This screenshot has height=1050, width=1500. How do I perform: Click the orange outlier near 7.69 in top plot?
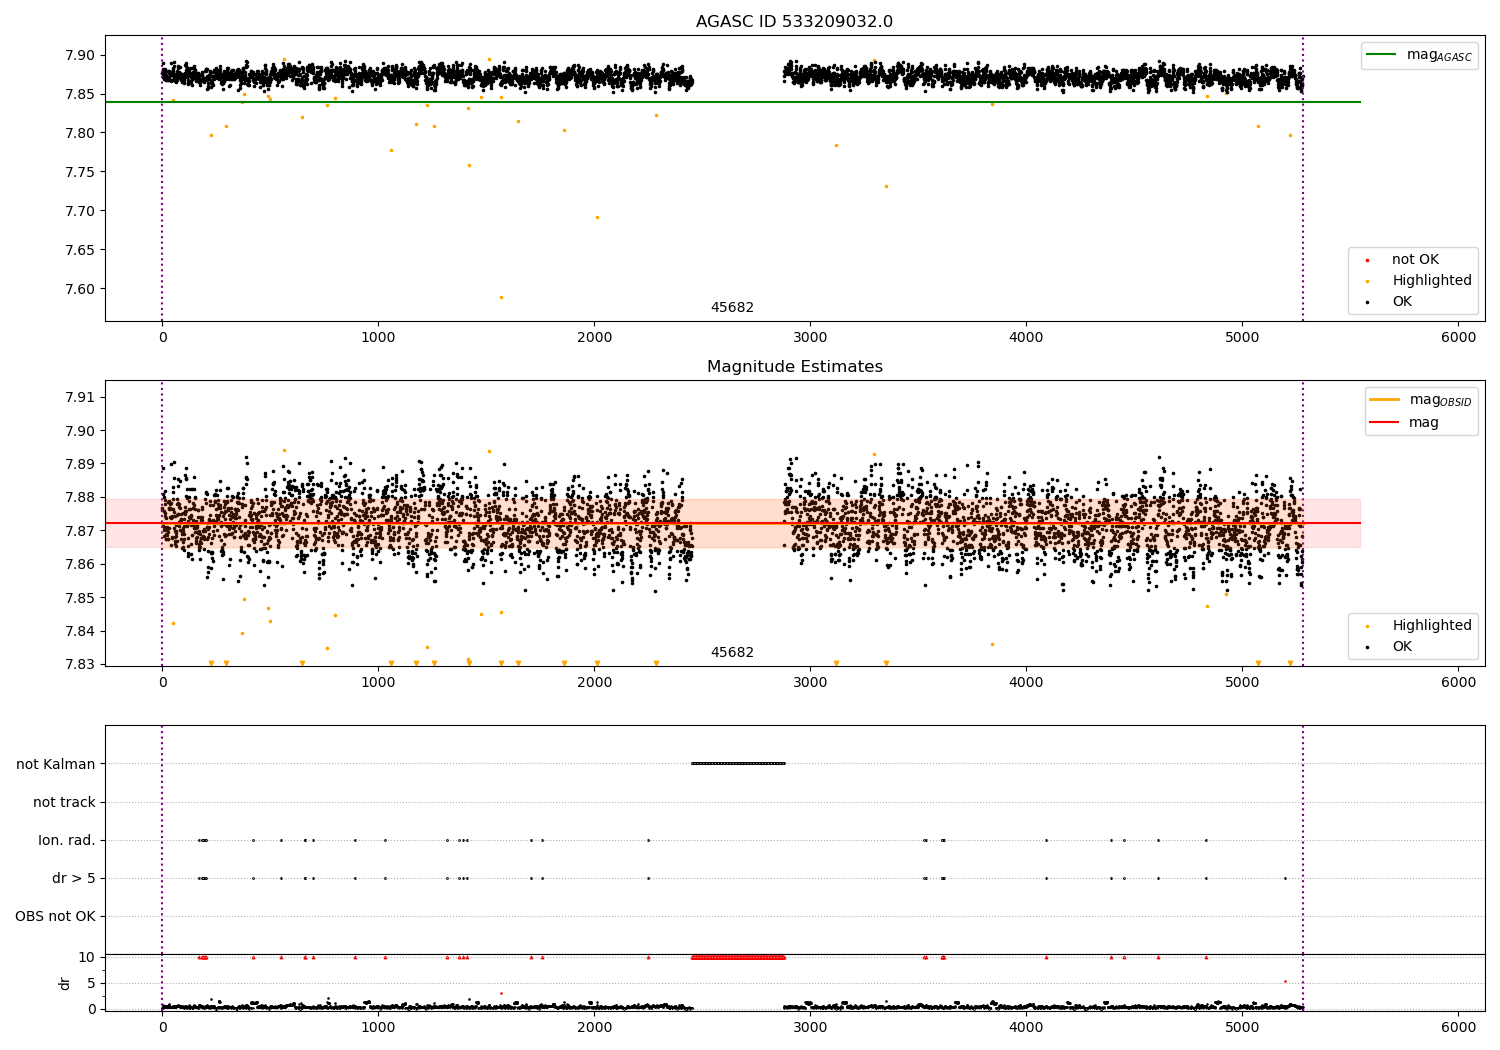point(597,217)
